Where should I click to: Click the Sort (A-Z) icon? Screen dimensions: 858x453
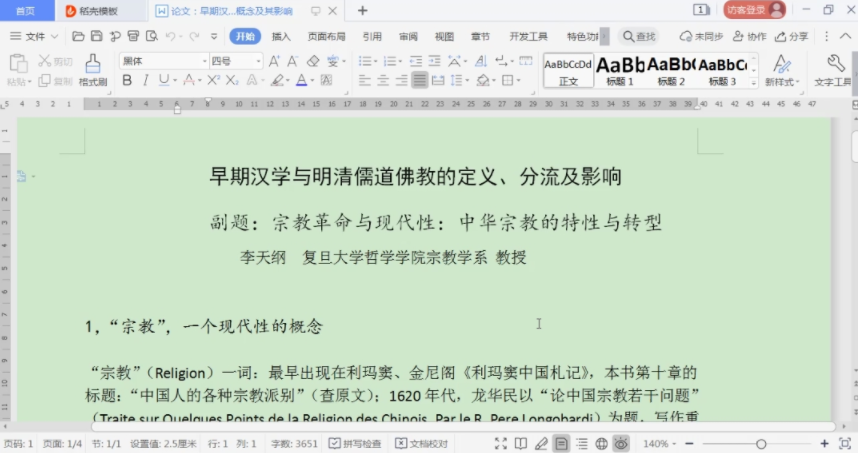pos(481,61)
